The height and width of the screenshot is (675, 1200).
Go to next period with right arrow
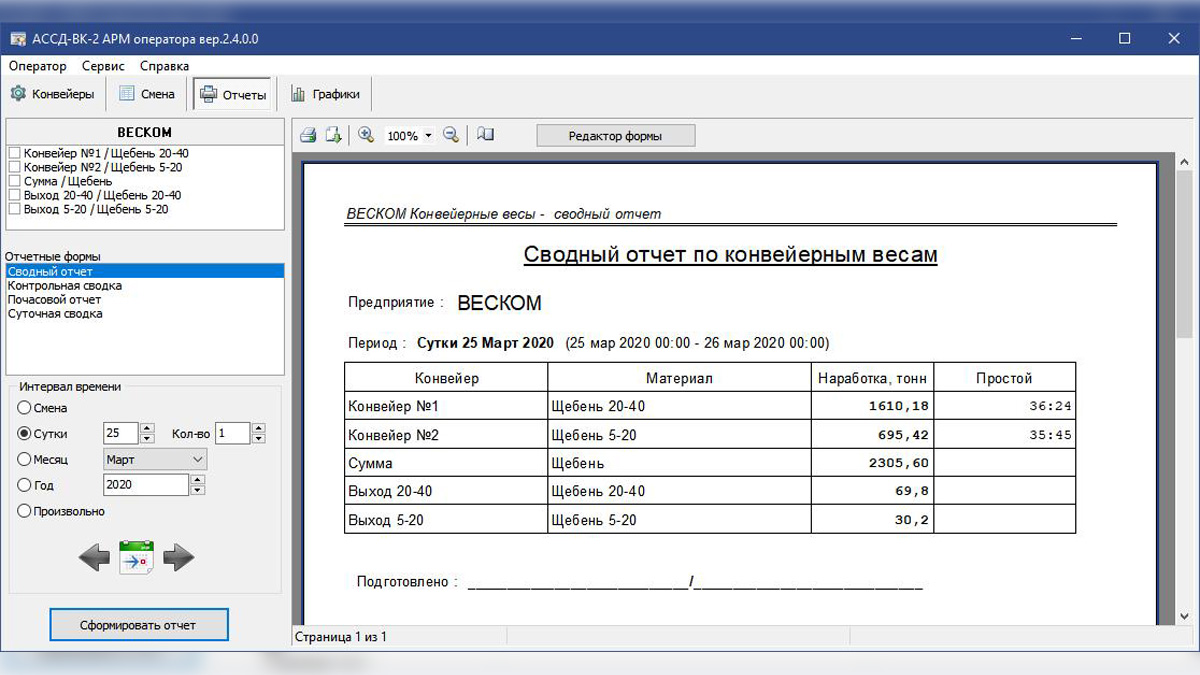178,557
